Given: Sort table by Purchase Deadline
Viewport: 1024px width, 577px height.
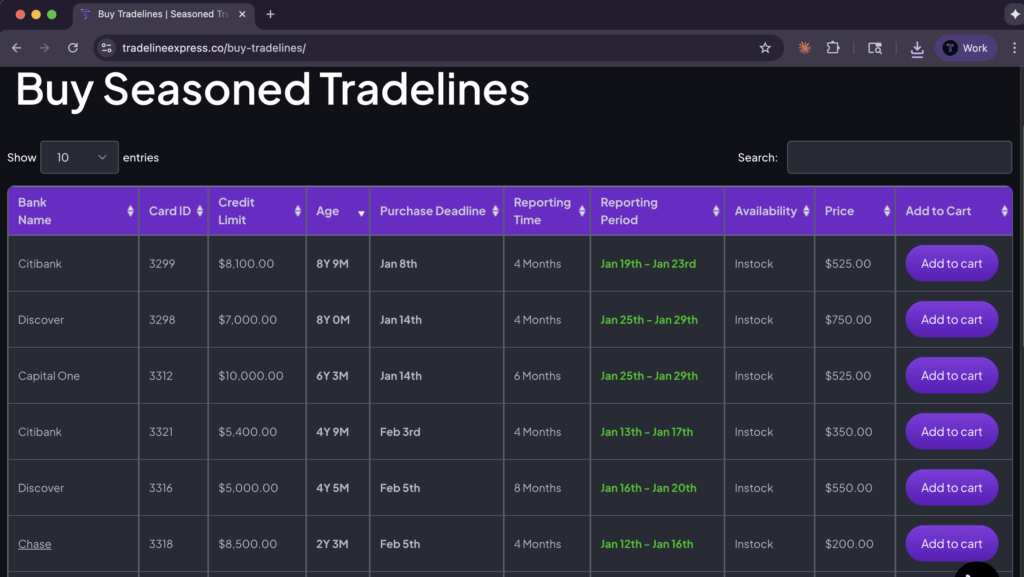Looking at the screenshot, I should pyautogui.click(x=437, y=211).
